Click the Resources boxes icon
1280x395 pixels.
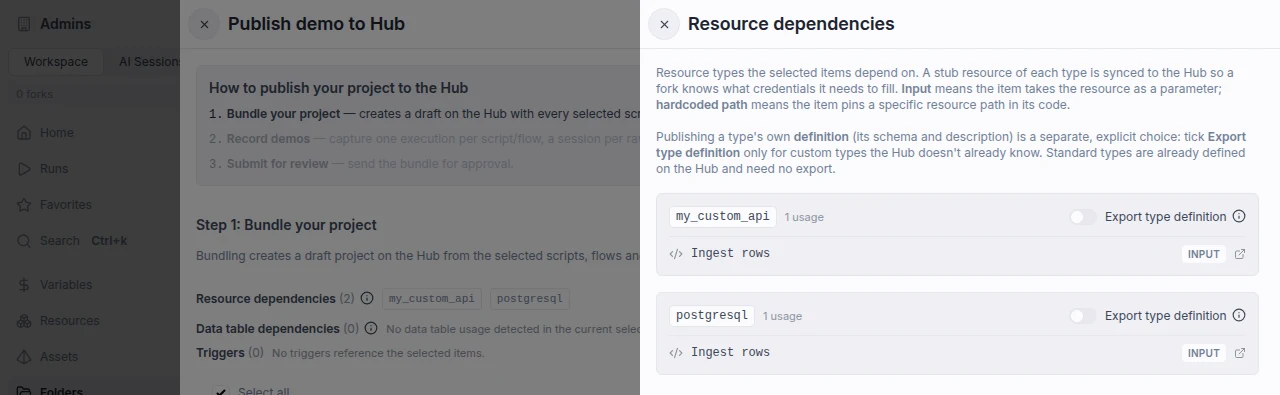tap(24, 321)
